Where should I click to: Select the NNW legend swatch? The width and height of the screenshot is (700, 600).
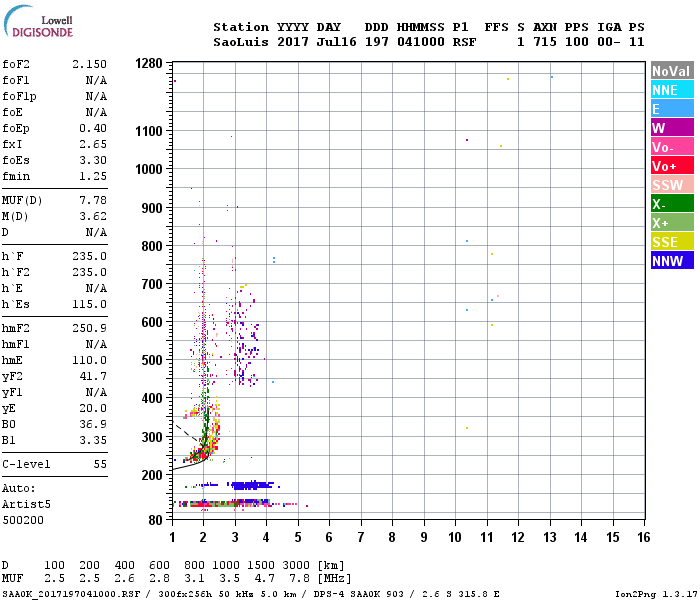672,260
